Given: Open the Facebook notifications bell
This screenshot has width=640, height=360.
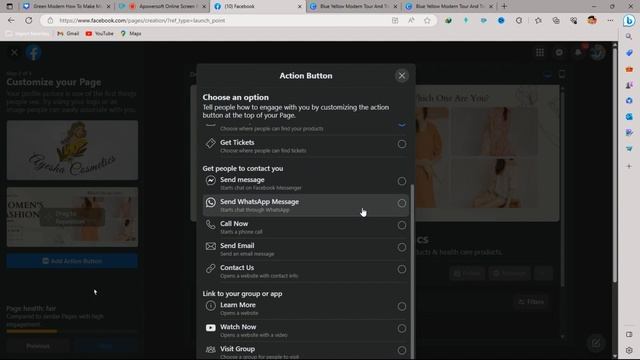Looking at the screenshot, I should 578,52.
